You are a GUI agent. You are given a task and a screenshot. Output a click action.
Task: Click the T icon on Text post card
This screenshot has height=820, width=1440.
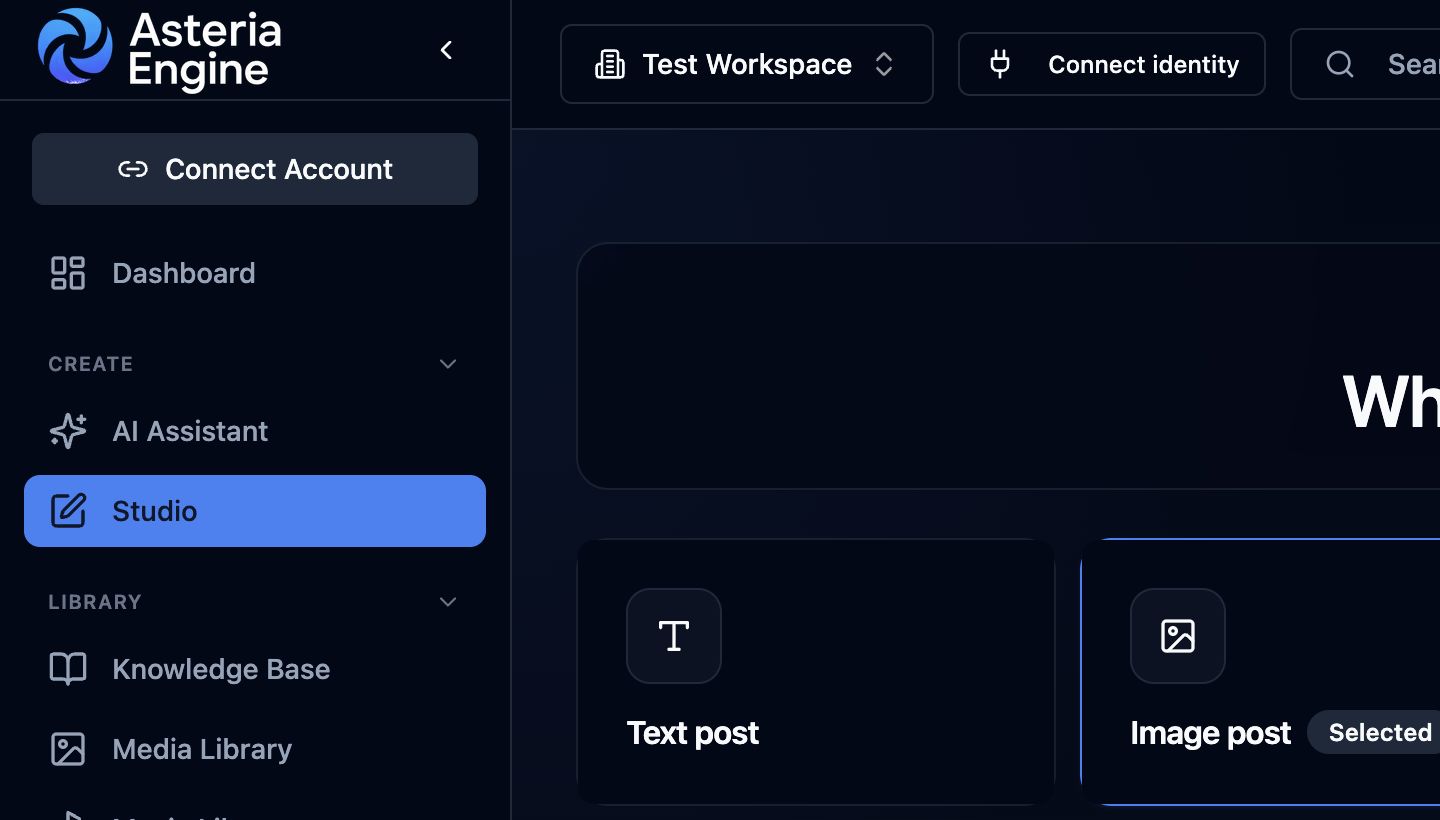(674, 636)
